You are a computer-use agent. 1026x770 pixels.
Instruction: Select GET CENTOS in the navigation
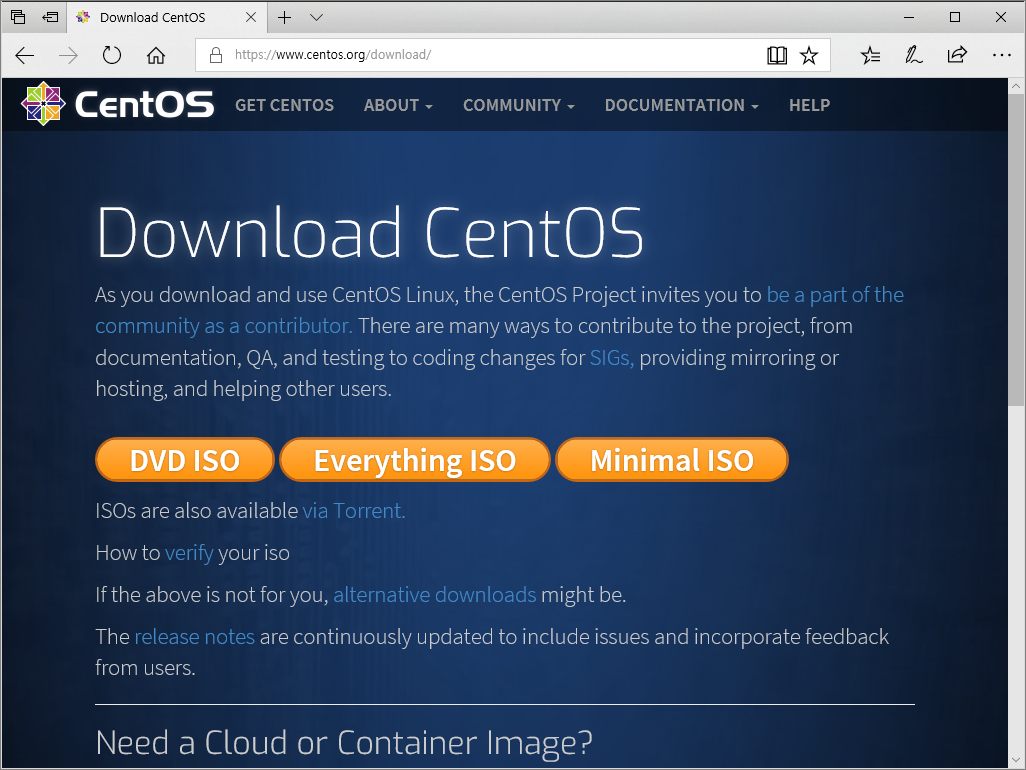tap(284, 105)
